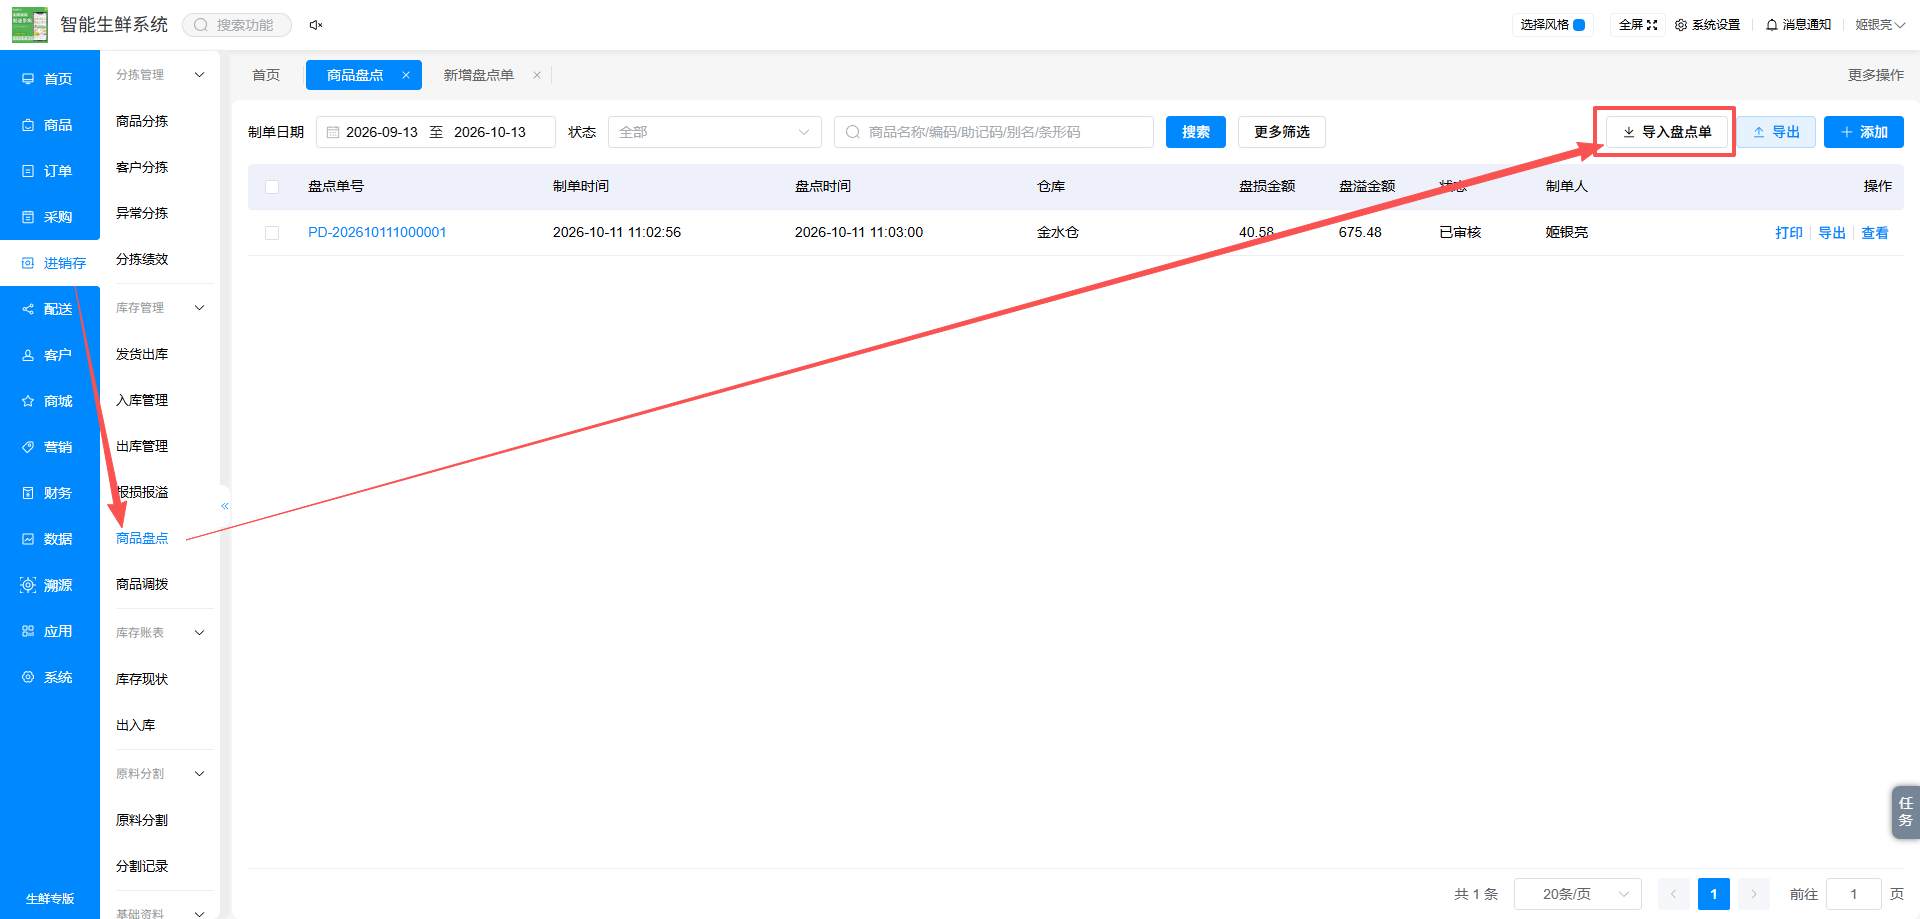Screen dimensions: 1920x919
Task: Open 系统设置 gear in top bar
Action: 1707,25
